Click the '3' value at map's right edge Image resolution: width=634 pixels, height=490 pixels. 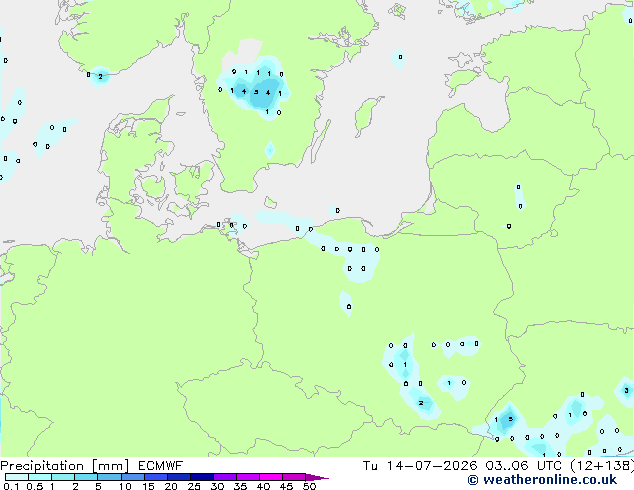(626, 391)
